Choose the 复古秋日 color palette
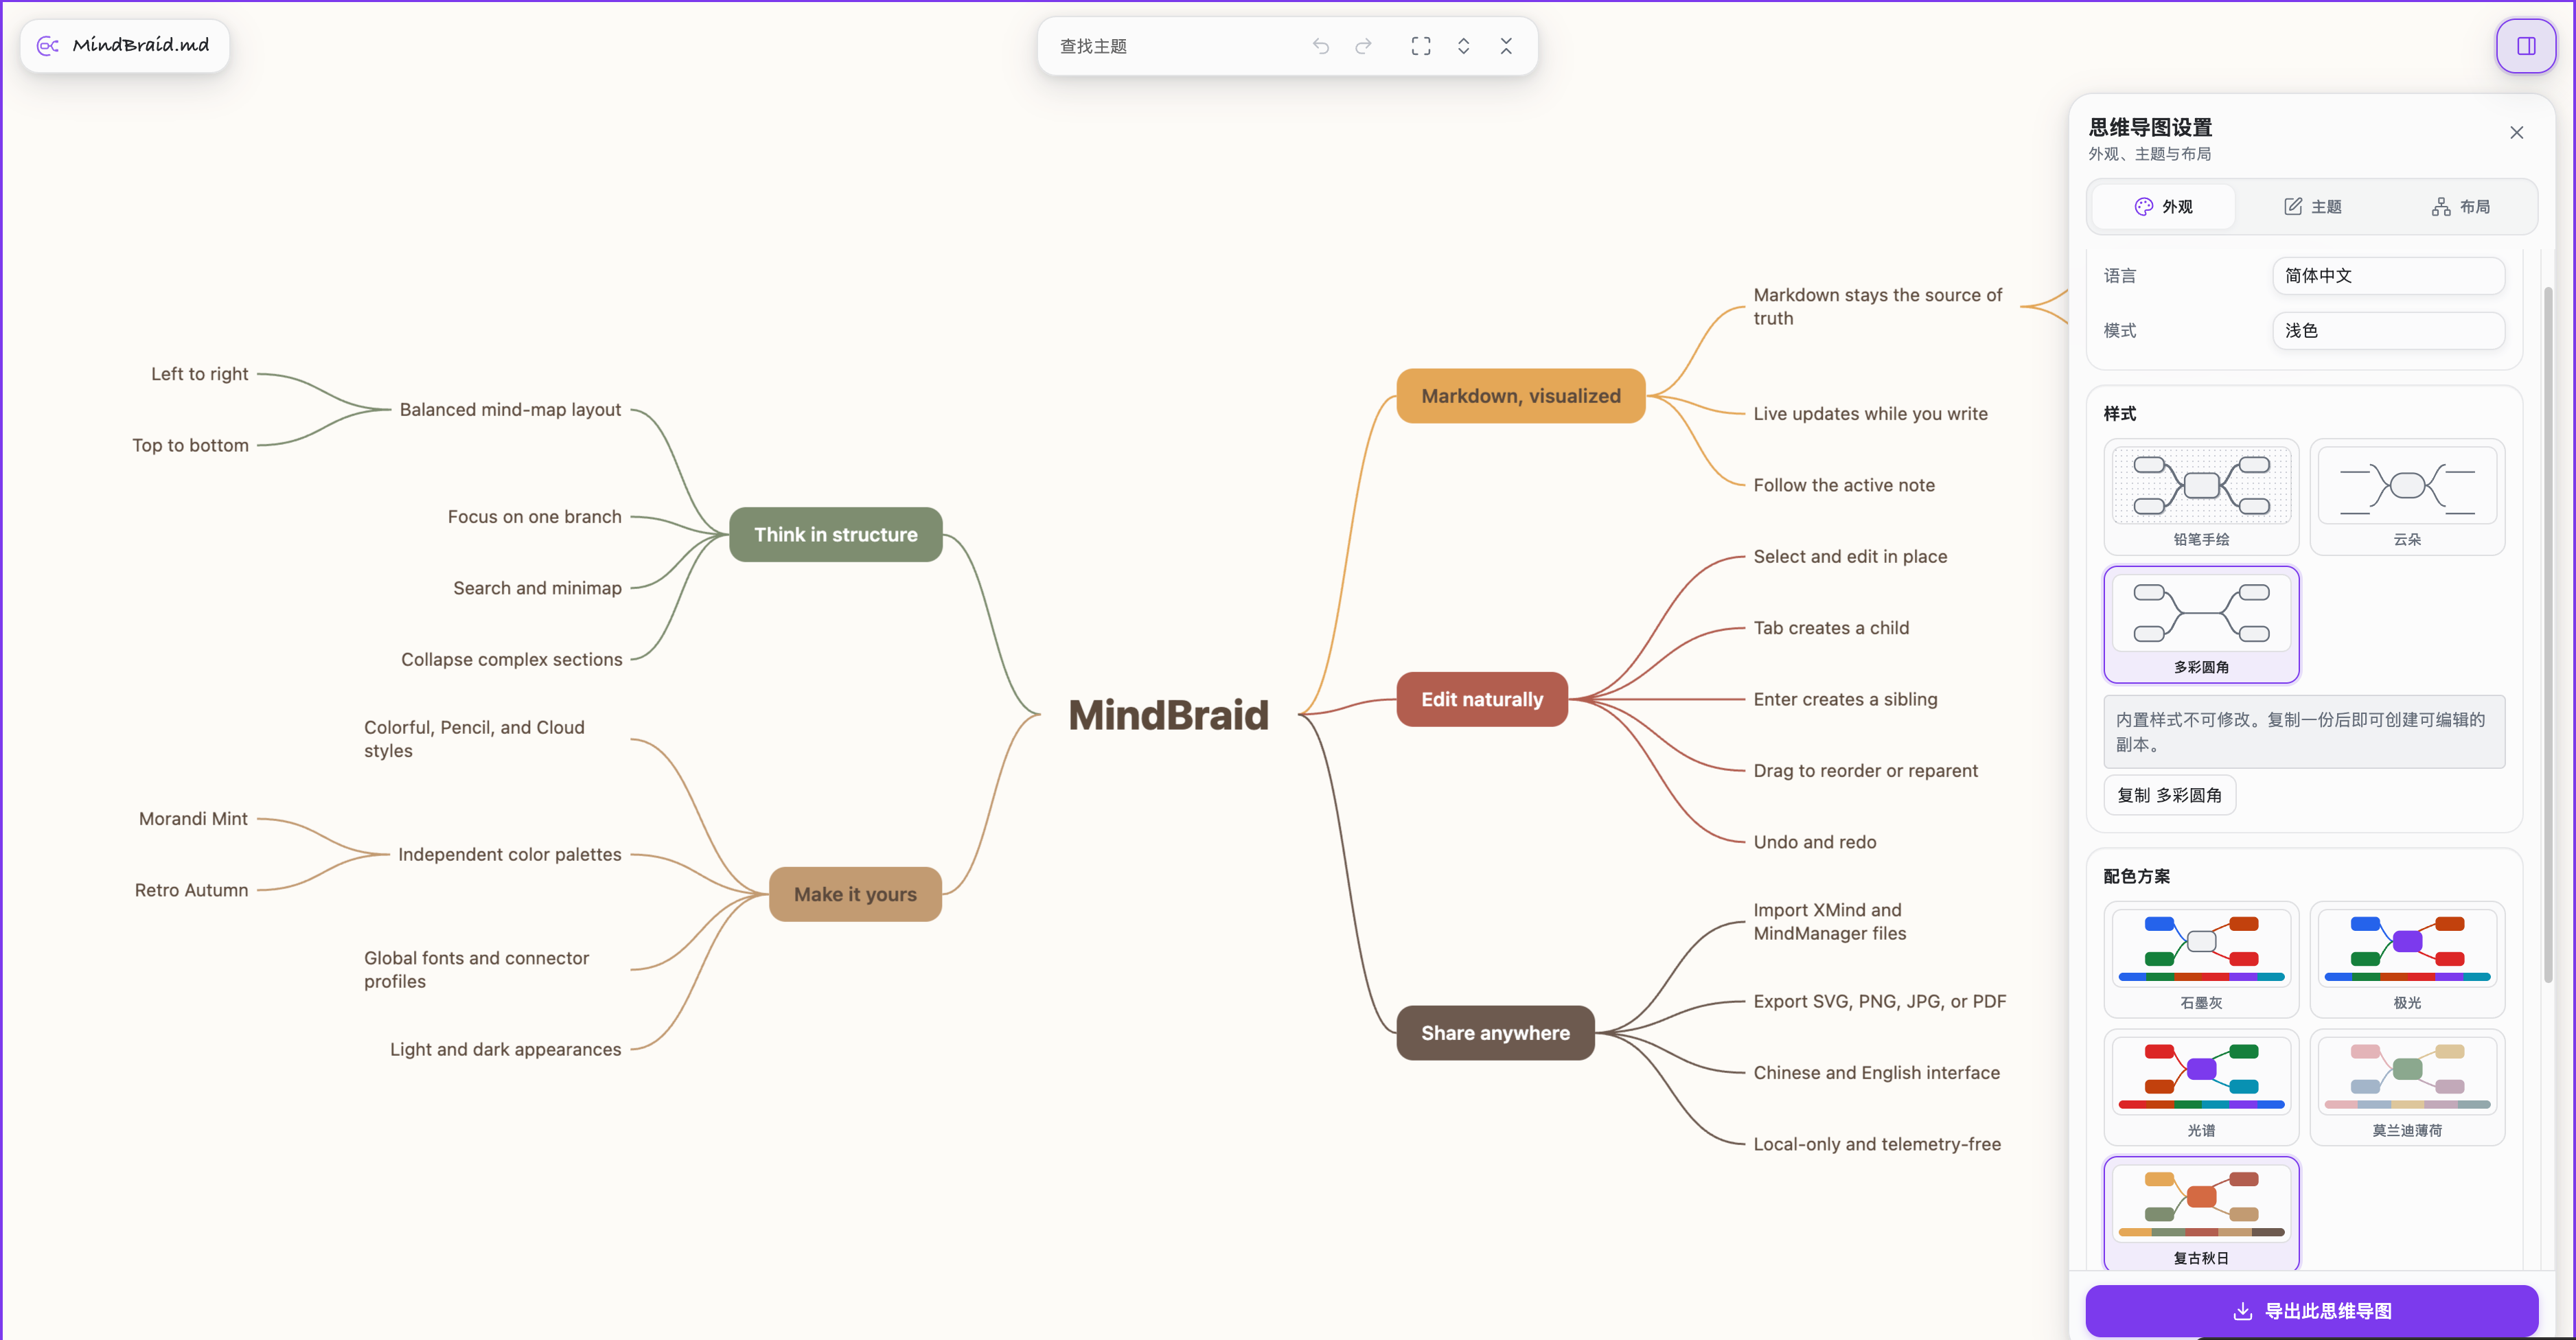Image resolution: width=2576 pixels, height=1340 pixels. (2201, 1214)
